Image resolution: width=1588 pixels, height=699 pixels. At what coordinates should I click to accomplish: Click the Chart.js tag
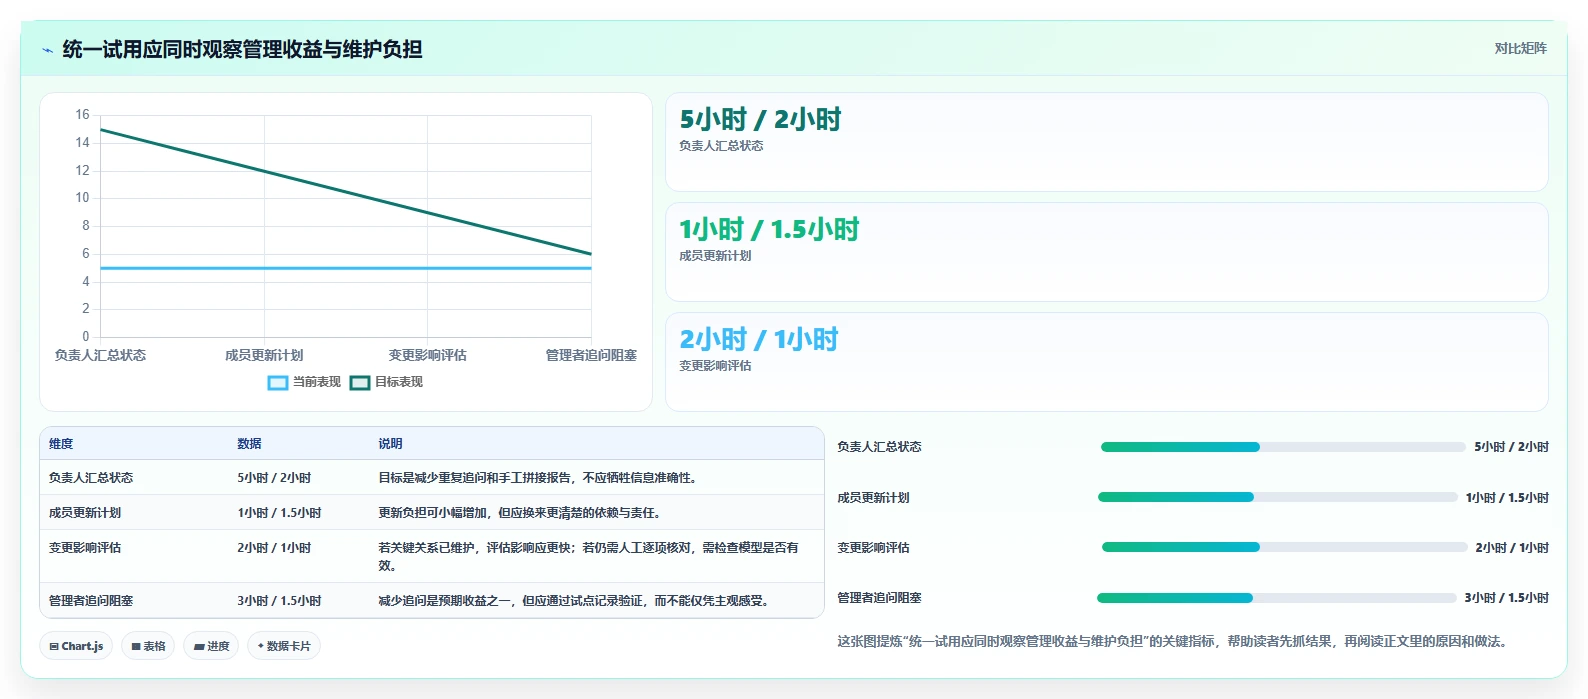[76, 646]
